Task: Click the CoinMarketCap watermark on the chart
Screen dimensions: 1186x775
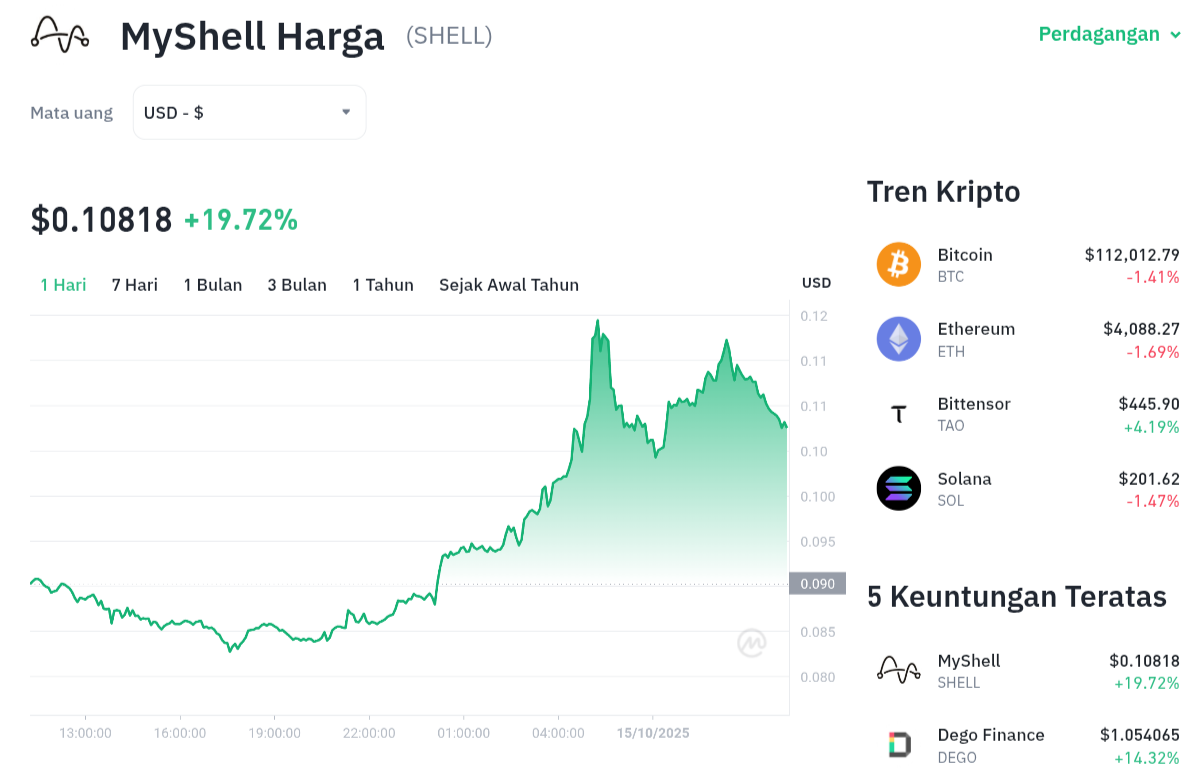Action: [x=752, y=643]
